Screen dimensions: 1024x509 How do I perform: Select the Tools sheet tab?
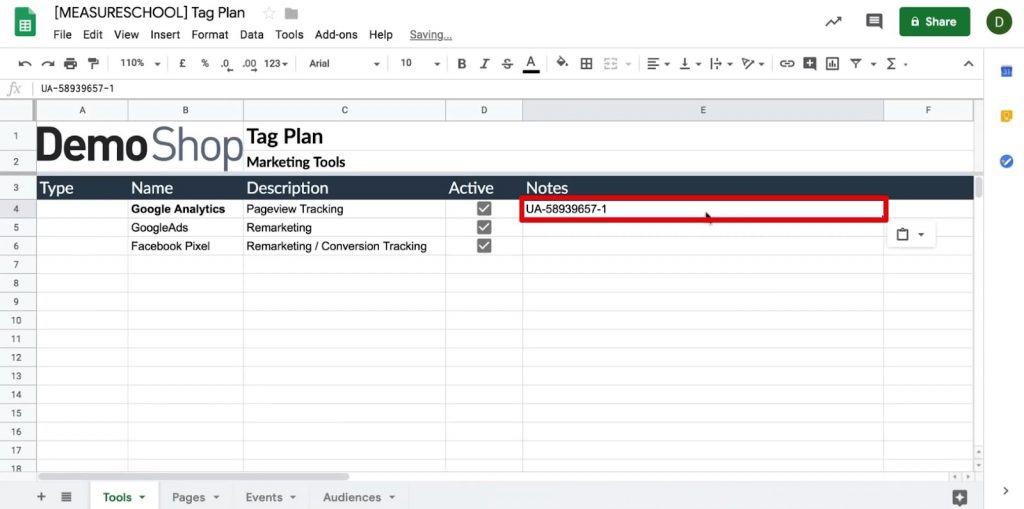click(x=124, y=497)
